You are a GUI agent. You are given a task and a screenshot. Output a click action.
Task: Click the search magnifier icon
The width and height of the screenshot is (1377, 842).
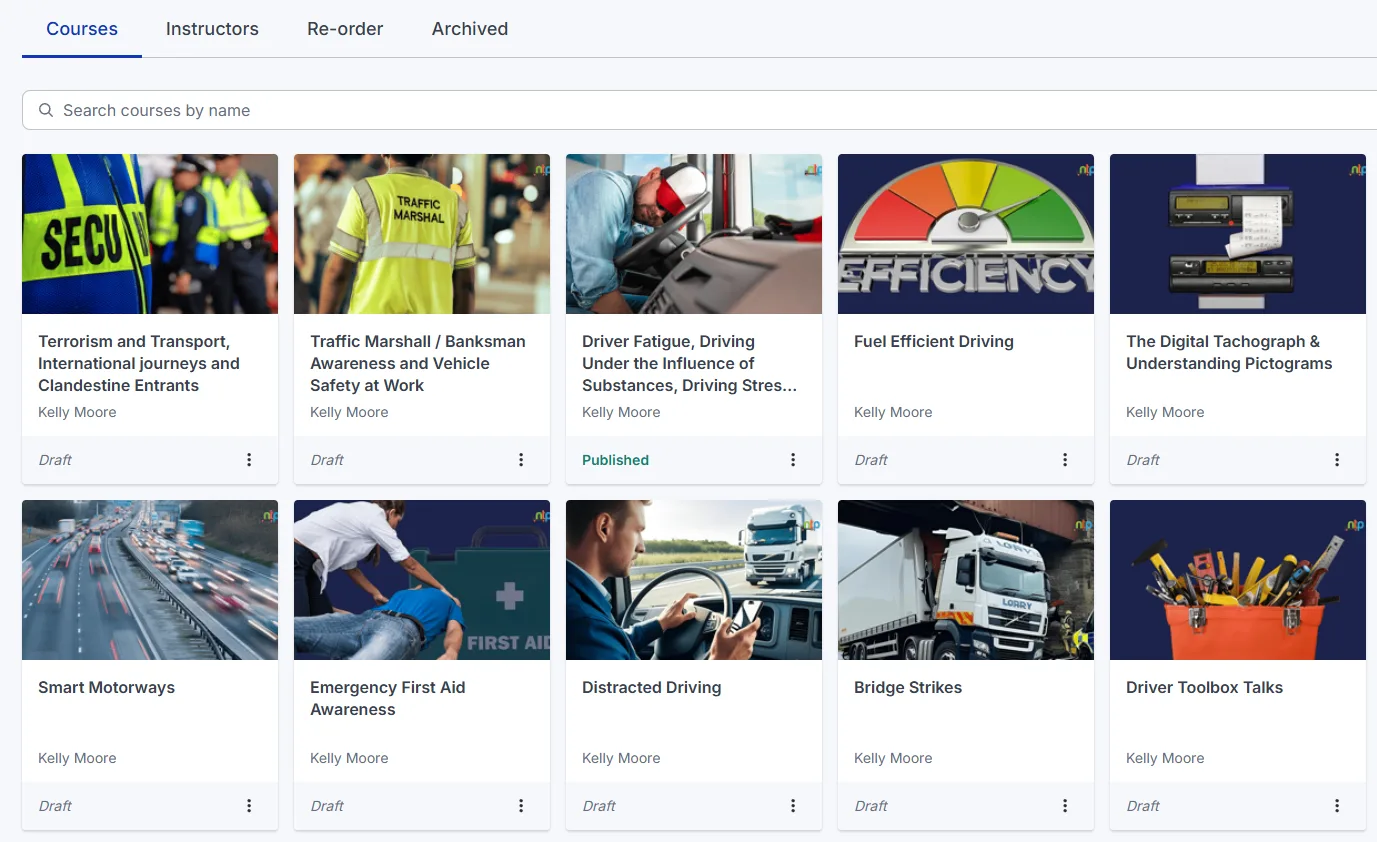click(x=46, y=110)
